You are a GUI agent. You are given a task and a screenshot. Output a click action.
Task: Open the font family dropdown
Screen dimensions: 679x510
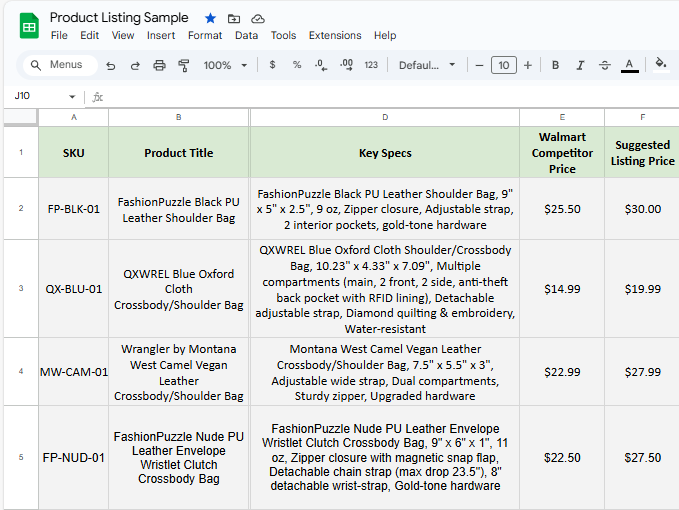(427, 65)
